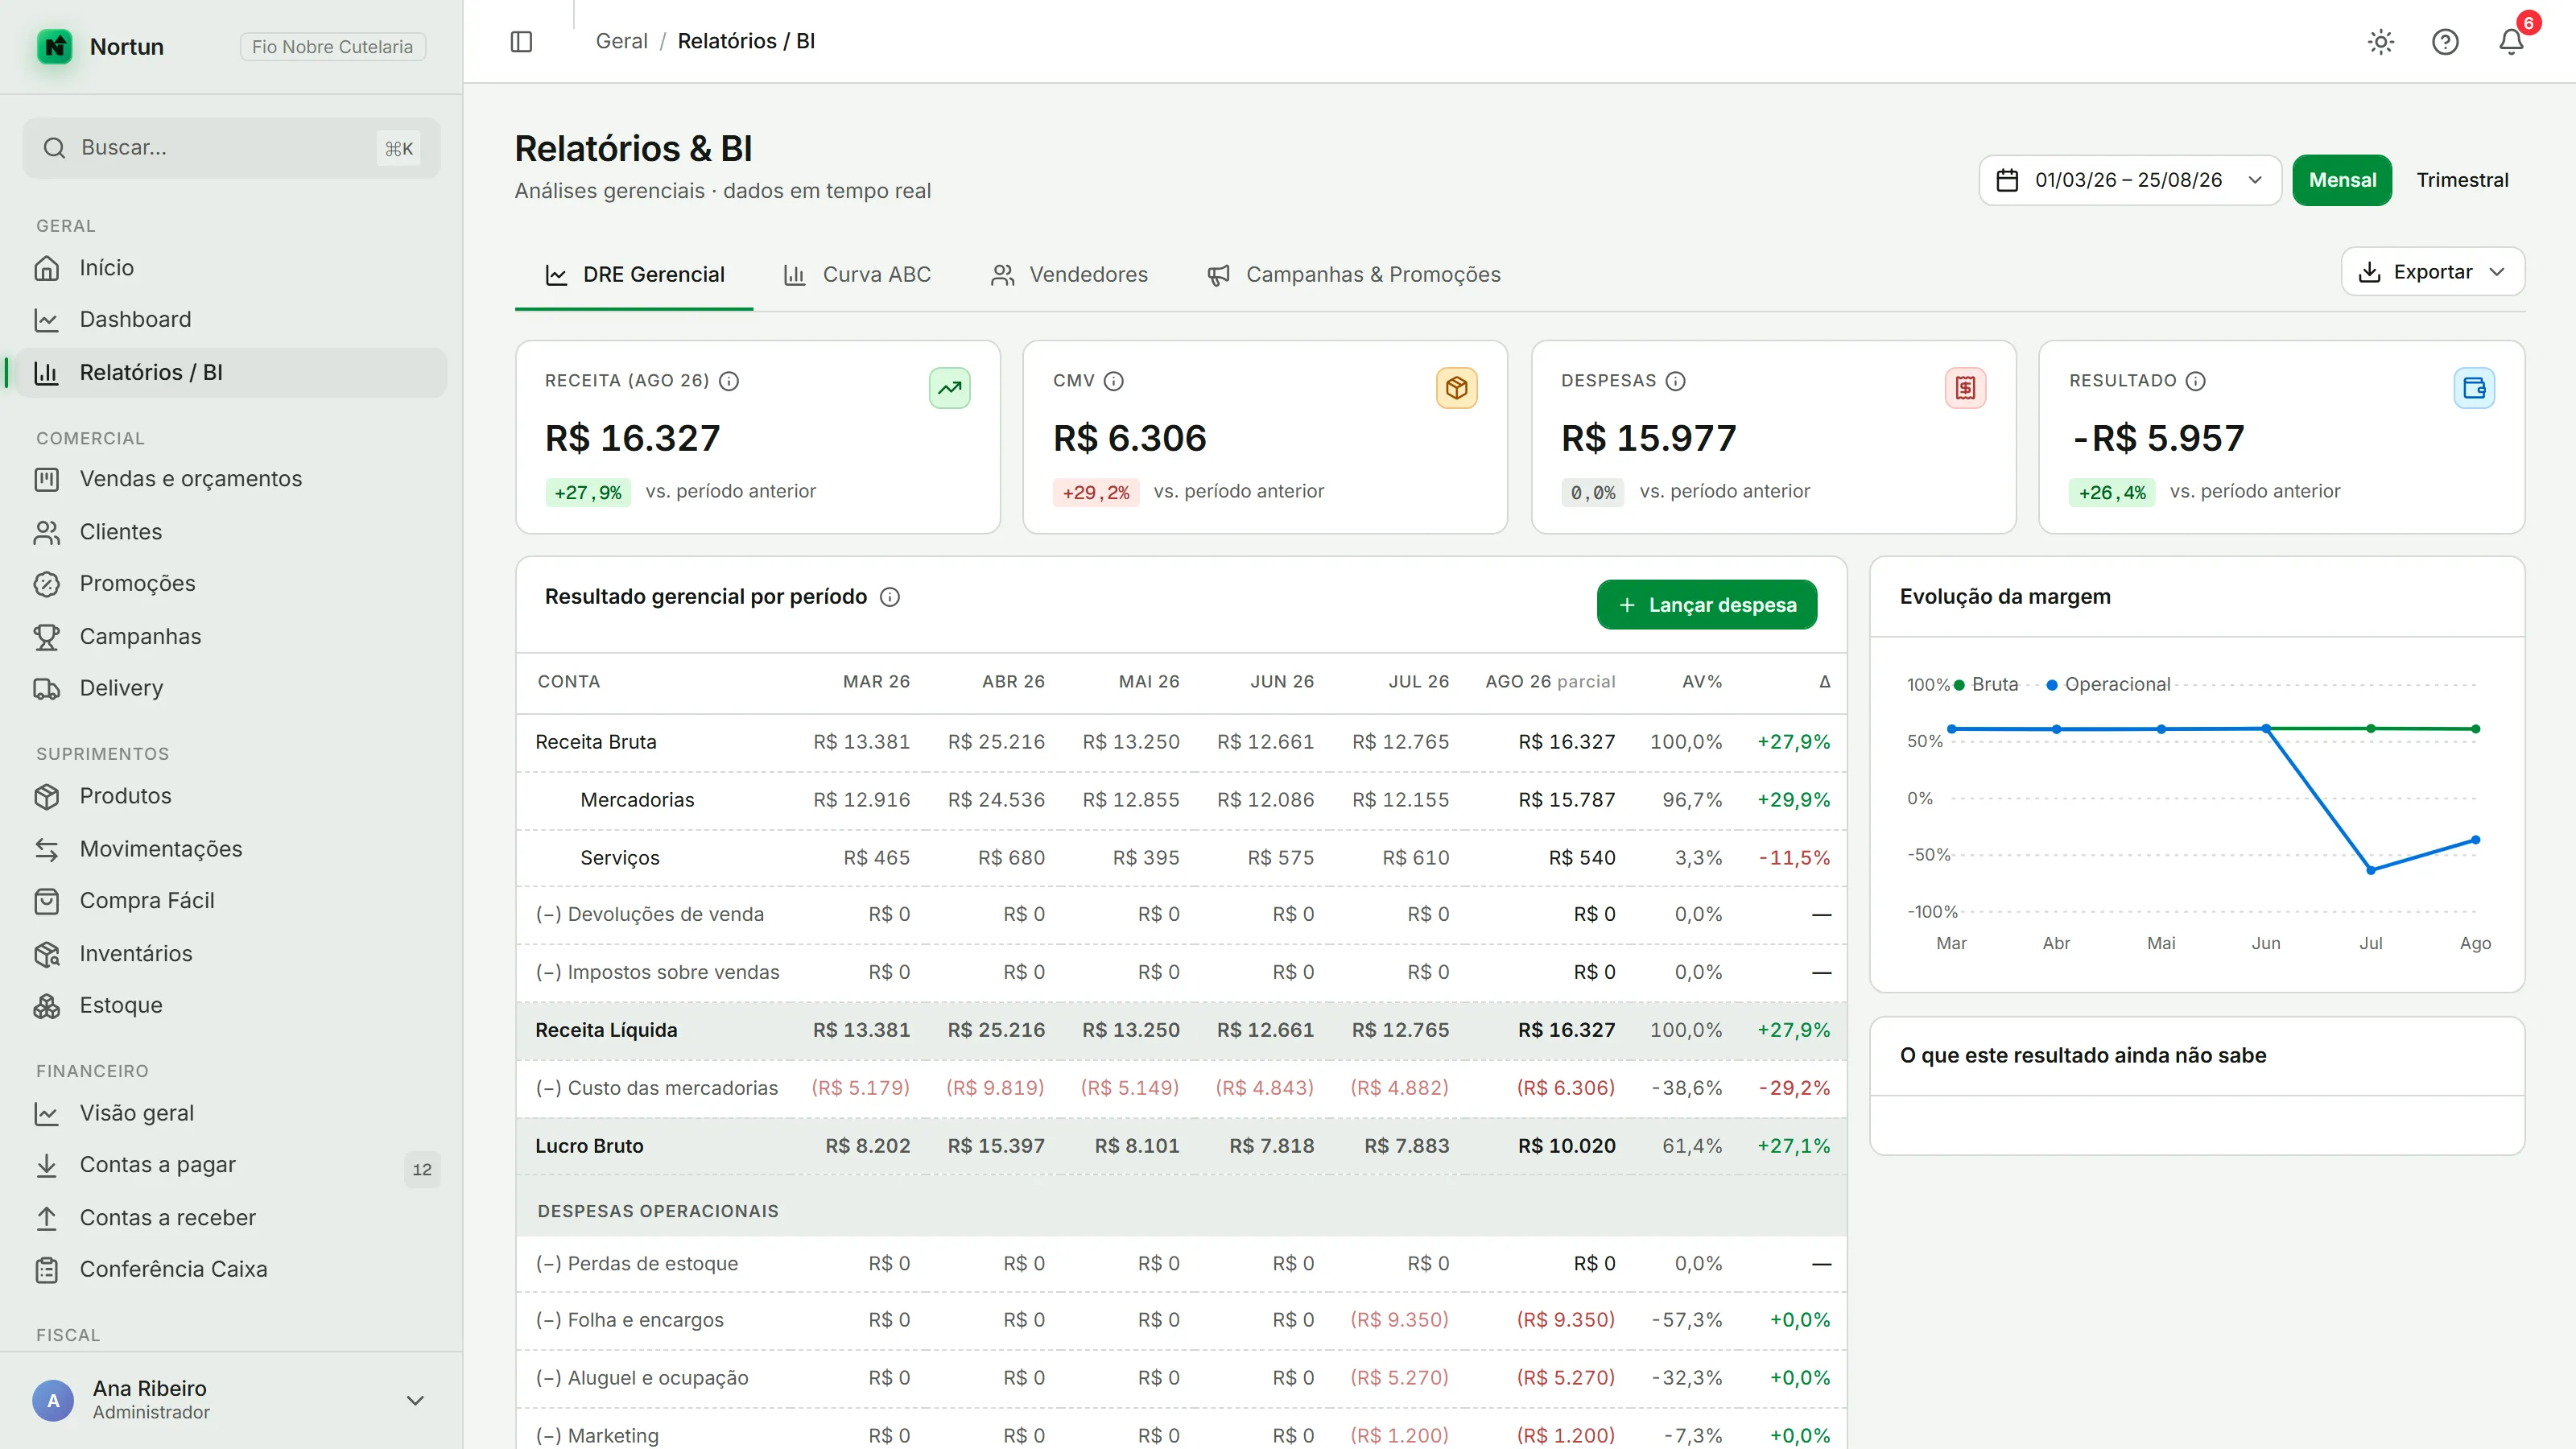The width and height of the screenshot is (2576, 1449).
Task: Click the yellow box icon on CMV card
Action: [x=1456, y=388]
